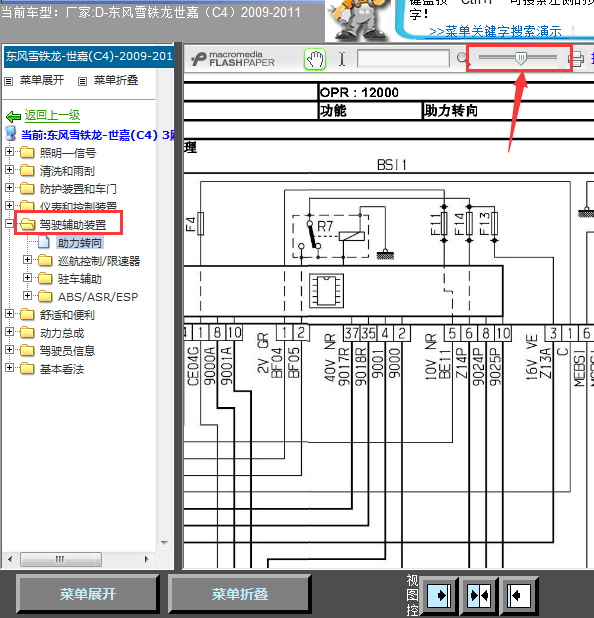Screen dimensions: 594x618
Task: Click the Macromedia FlashPaper logo
Action: tap(233, 59)
